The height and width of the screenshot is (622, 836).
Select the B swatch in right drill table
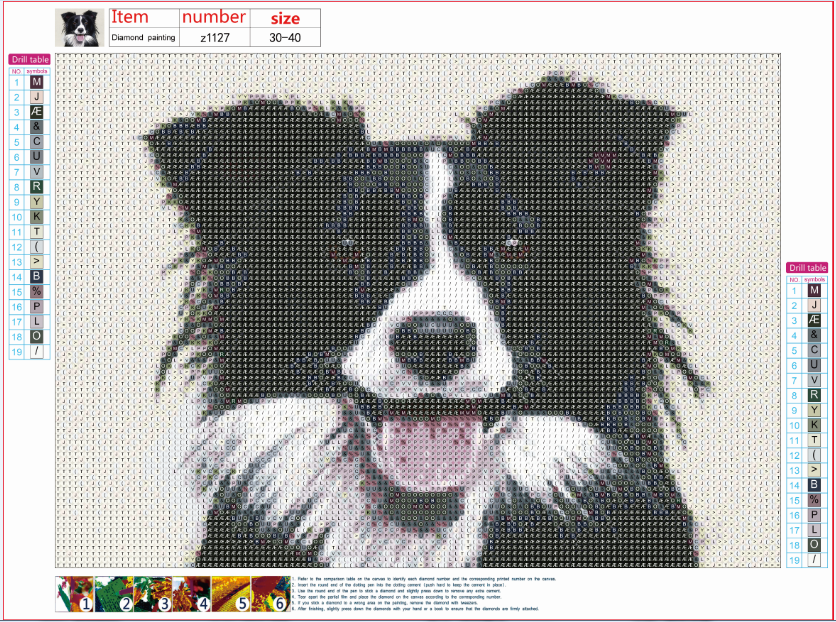tap(814, 485)
